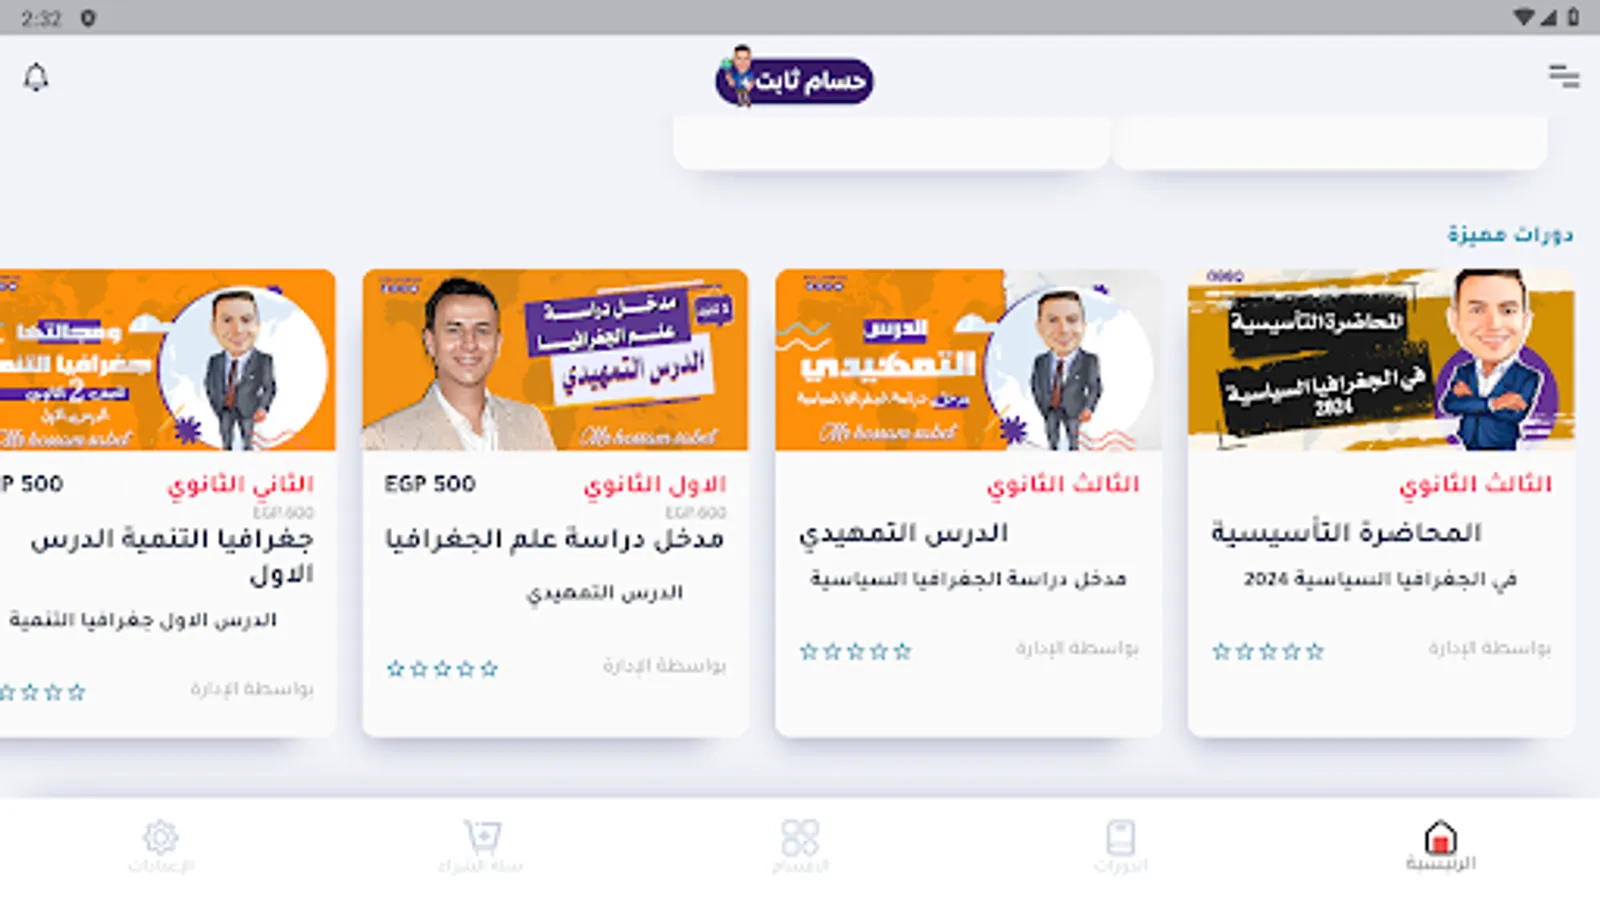Rate stars on مدخل دراسة علم الجغرافيا card
Image resolution: width=1600 pixels, height=900 pixels.
tap(442, 669)
